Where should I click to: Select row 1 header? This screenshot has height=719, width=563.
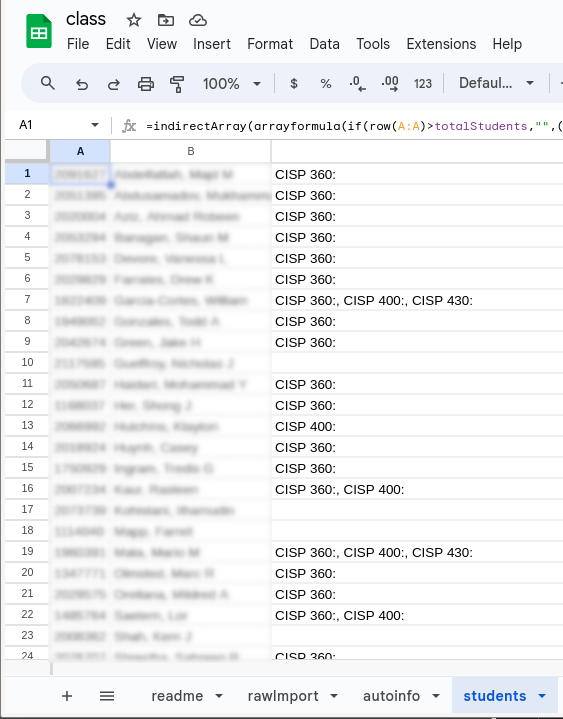coord(27,174)
